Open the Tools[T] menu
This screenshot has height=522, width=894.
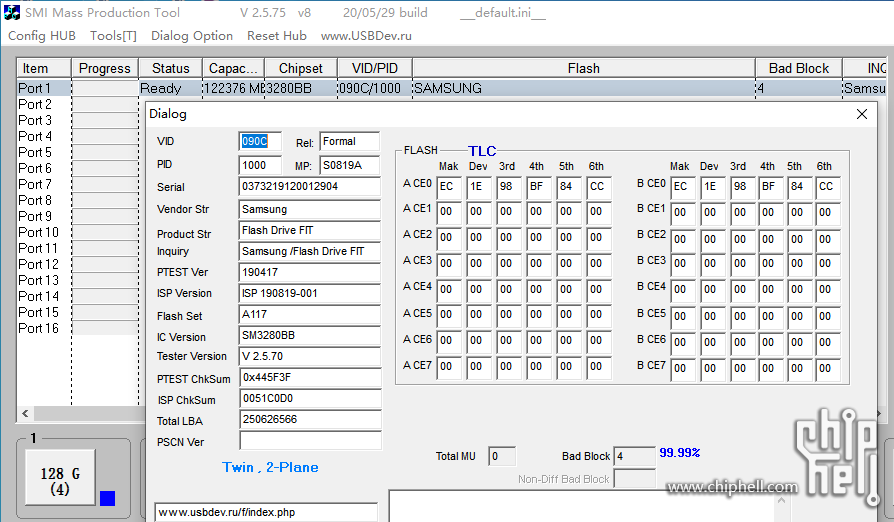pos(113,36)
